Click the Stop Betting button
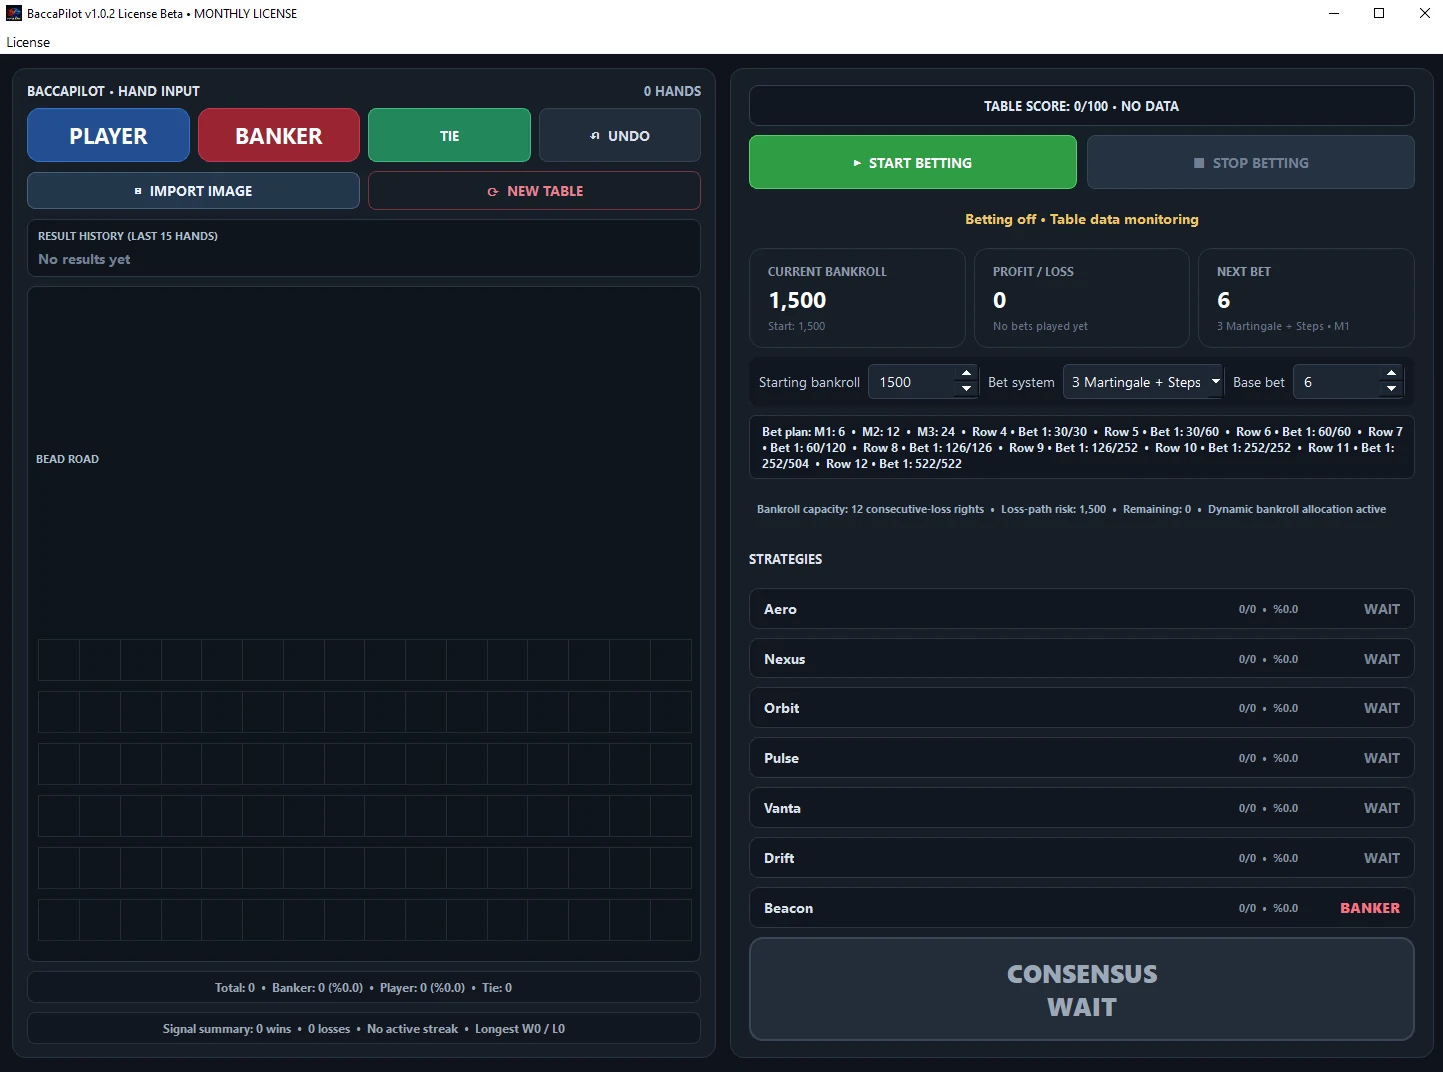The width and height of the screenshot is (1443, 1072). pyautogui.click(x=1251, y=162)
